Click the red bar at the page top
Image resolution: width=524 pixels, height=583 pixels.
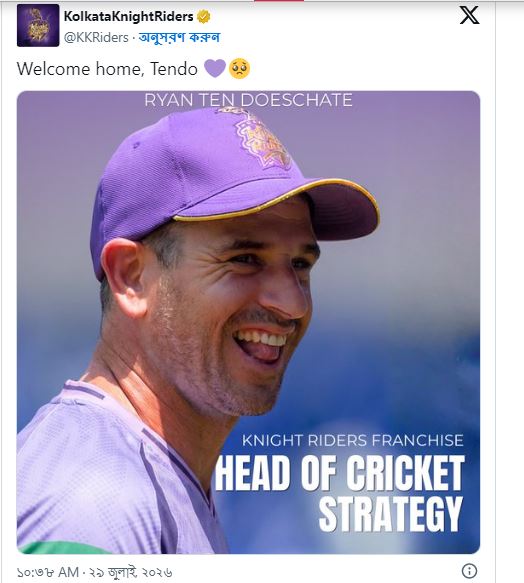click(x=279, y=1)
